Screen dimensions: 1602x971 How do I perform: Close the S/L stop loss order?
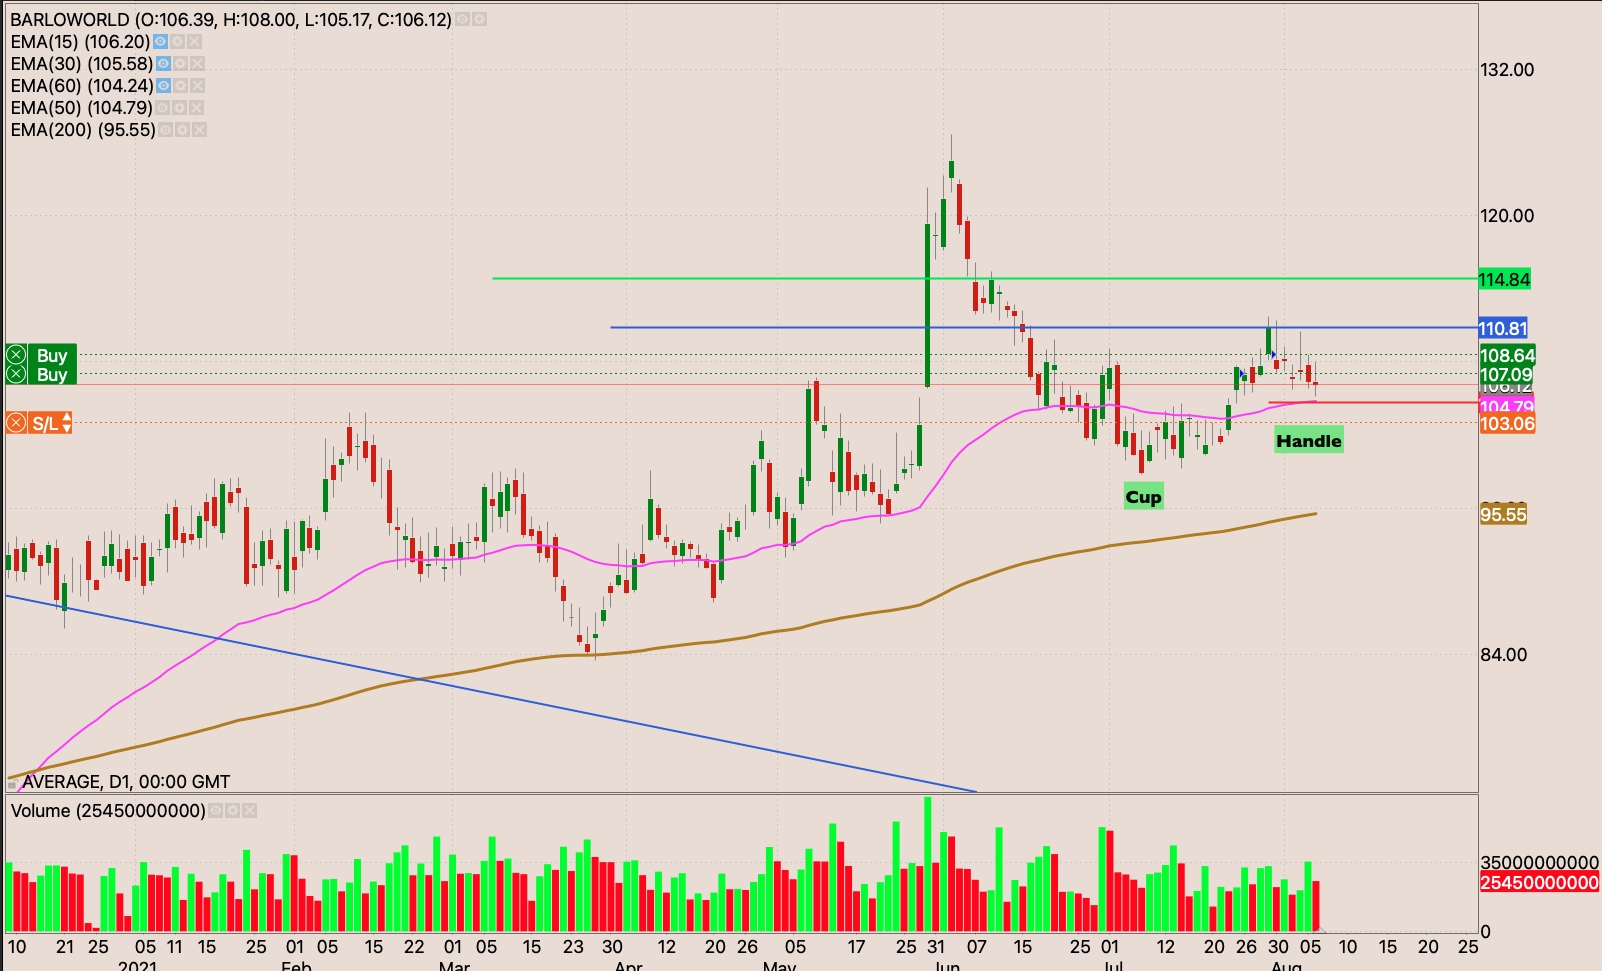pos(16,423)
